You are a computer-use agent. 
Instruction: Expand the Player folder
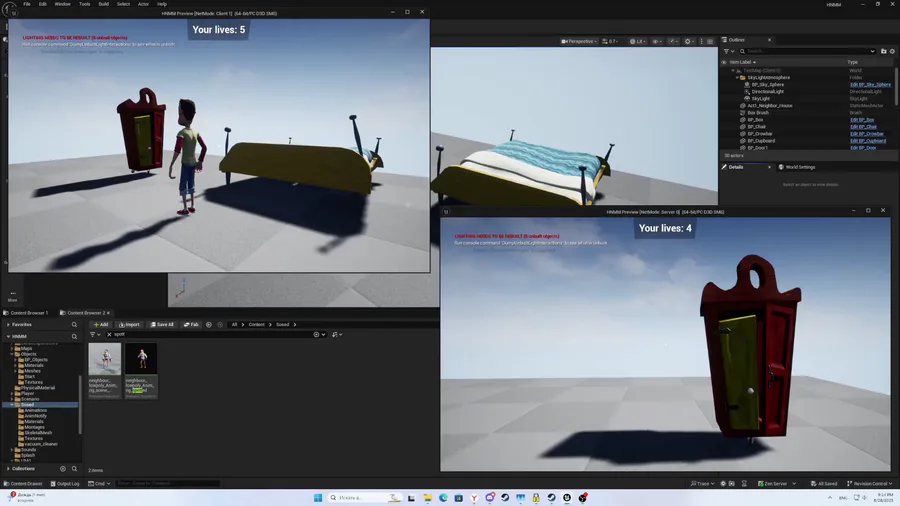click(x=11, y=394)
